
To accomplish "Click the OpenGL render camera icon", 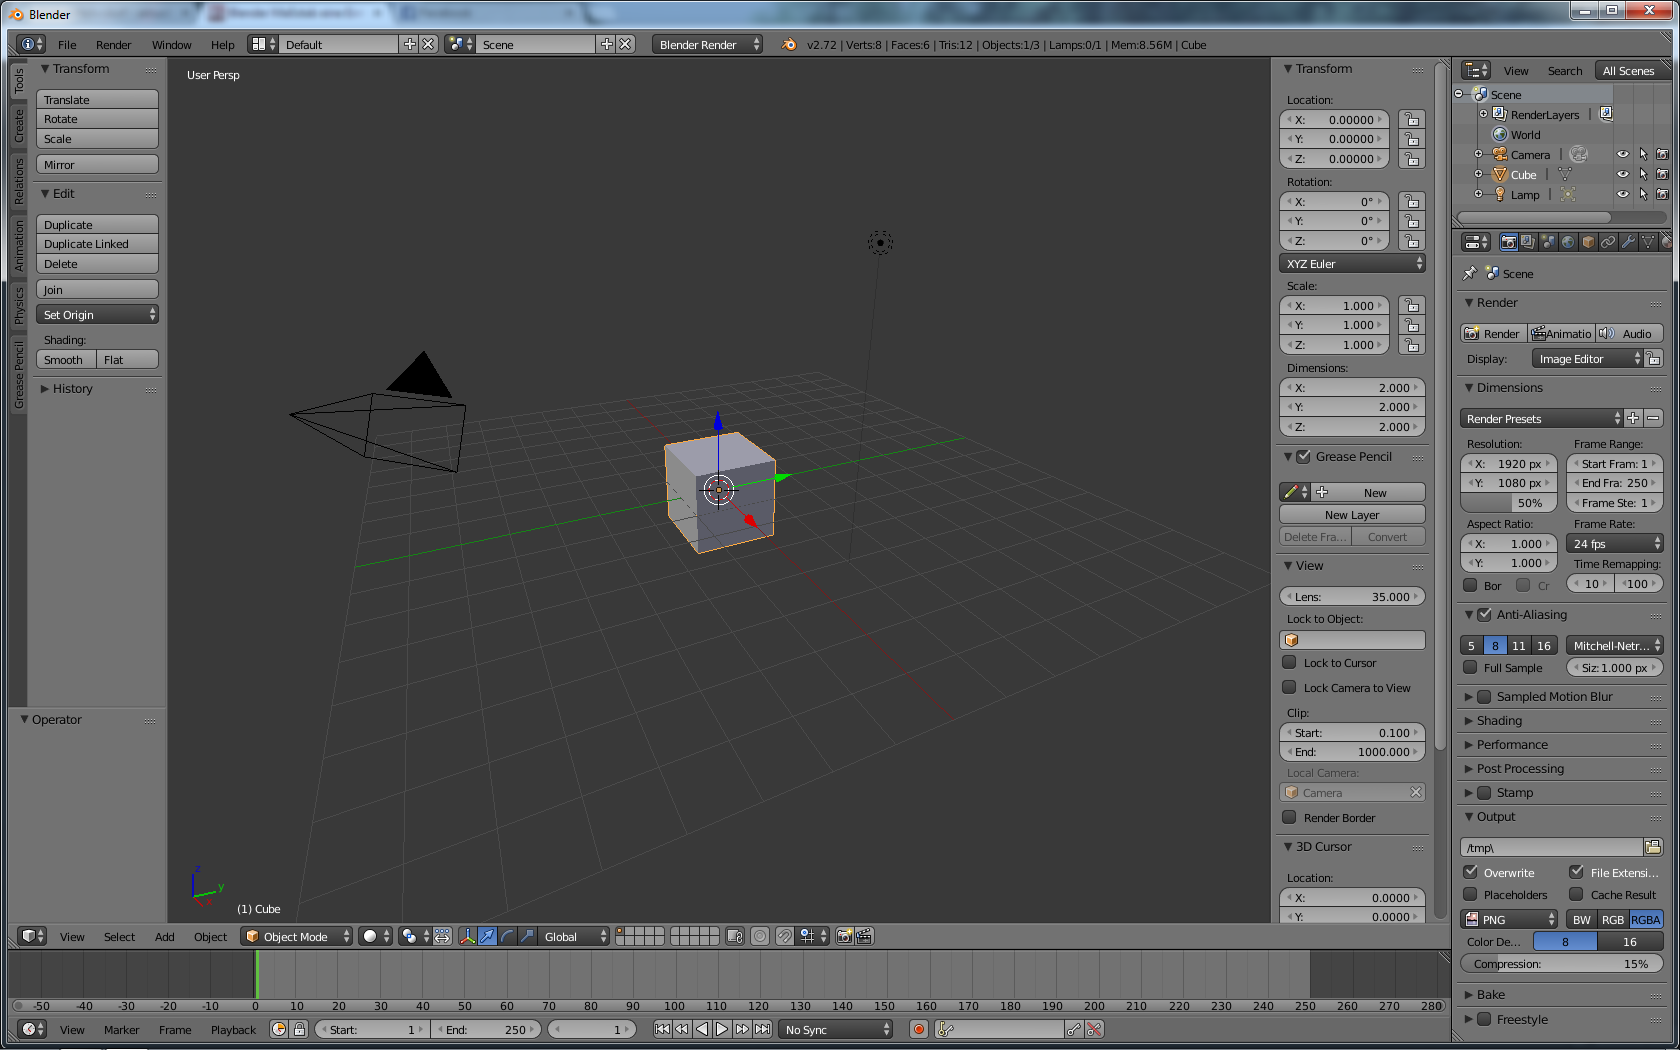I will coord(845,937).
